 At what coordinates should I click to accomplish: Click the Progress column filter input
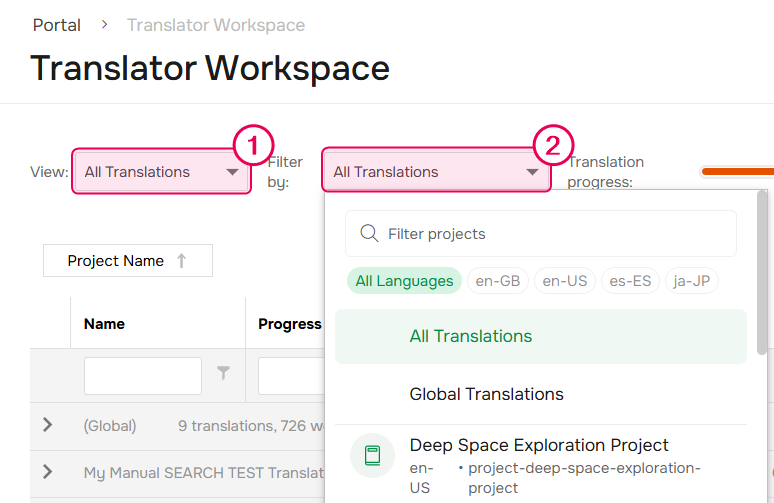(x=291, y=376)
